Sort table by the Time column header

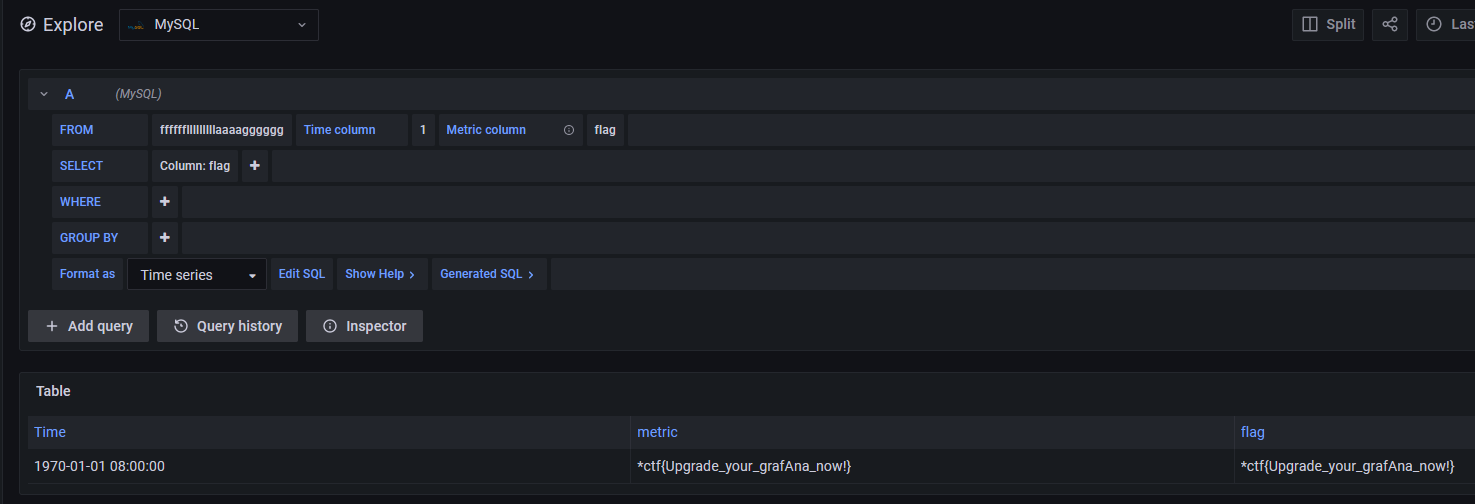pos(50,432)
